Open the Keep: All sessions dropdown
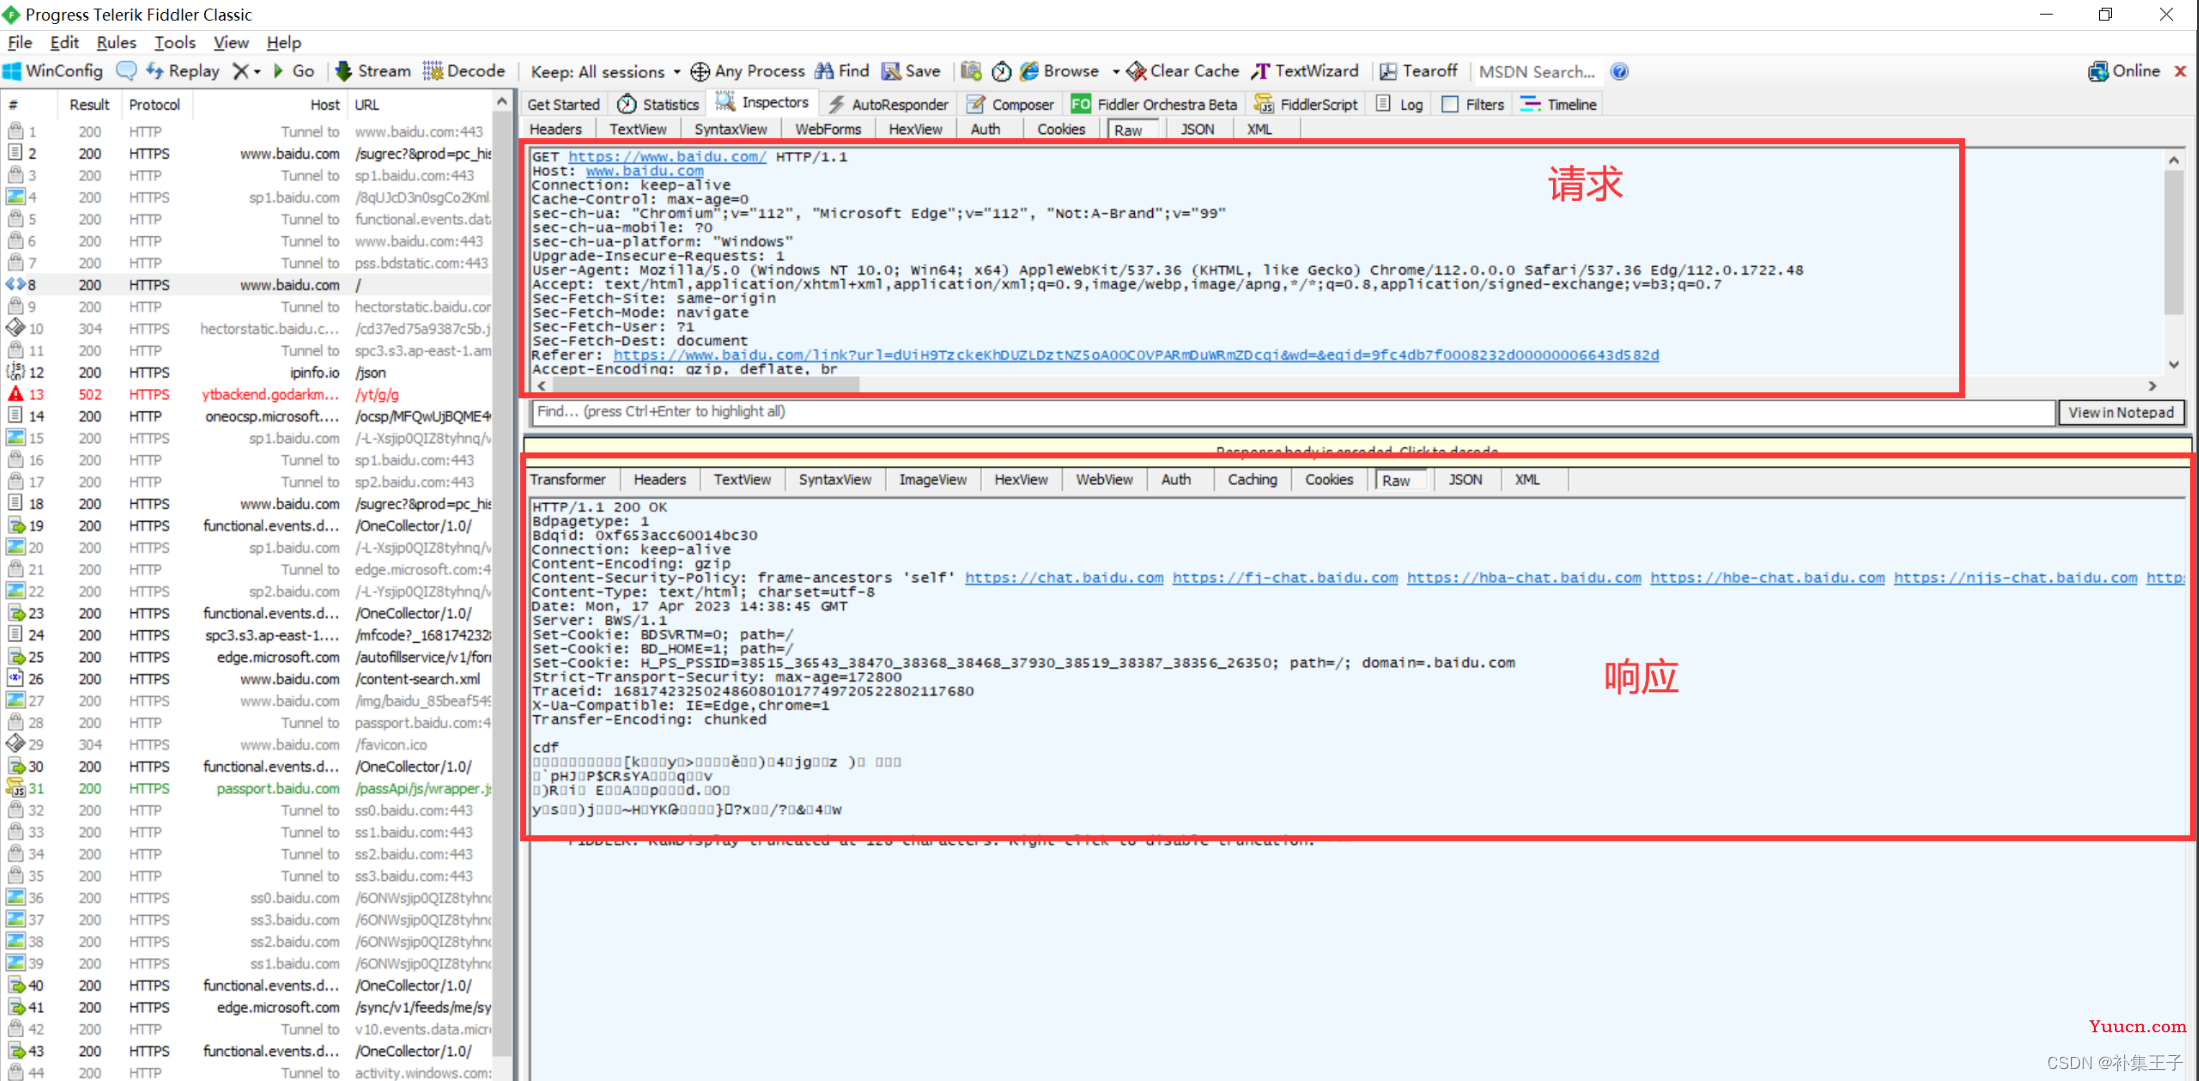 coord(605,72)
